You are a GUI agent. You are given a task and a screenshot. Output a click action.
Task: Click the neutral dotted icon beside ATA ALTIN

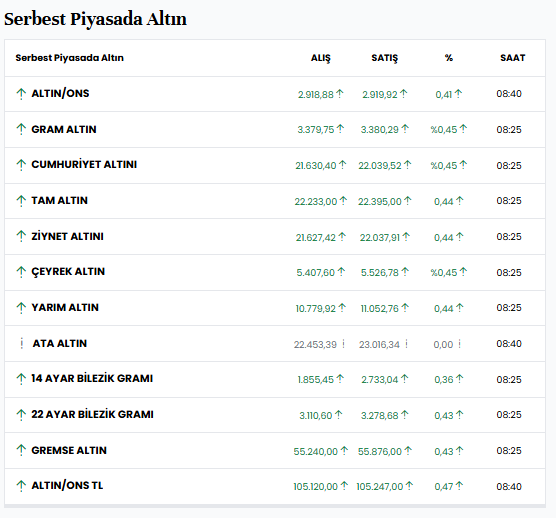[x=22, y=343]
